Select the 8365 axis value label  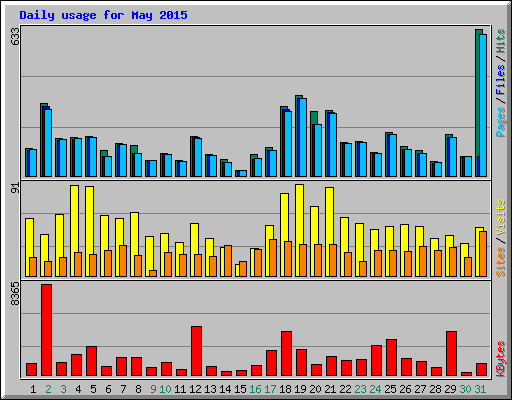15,294
